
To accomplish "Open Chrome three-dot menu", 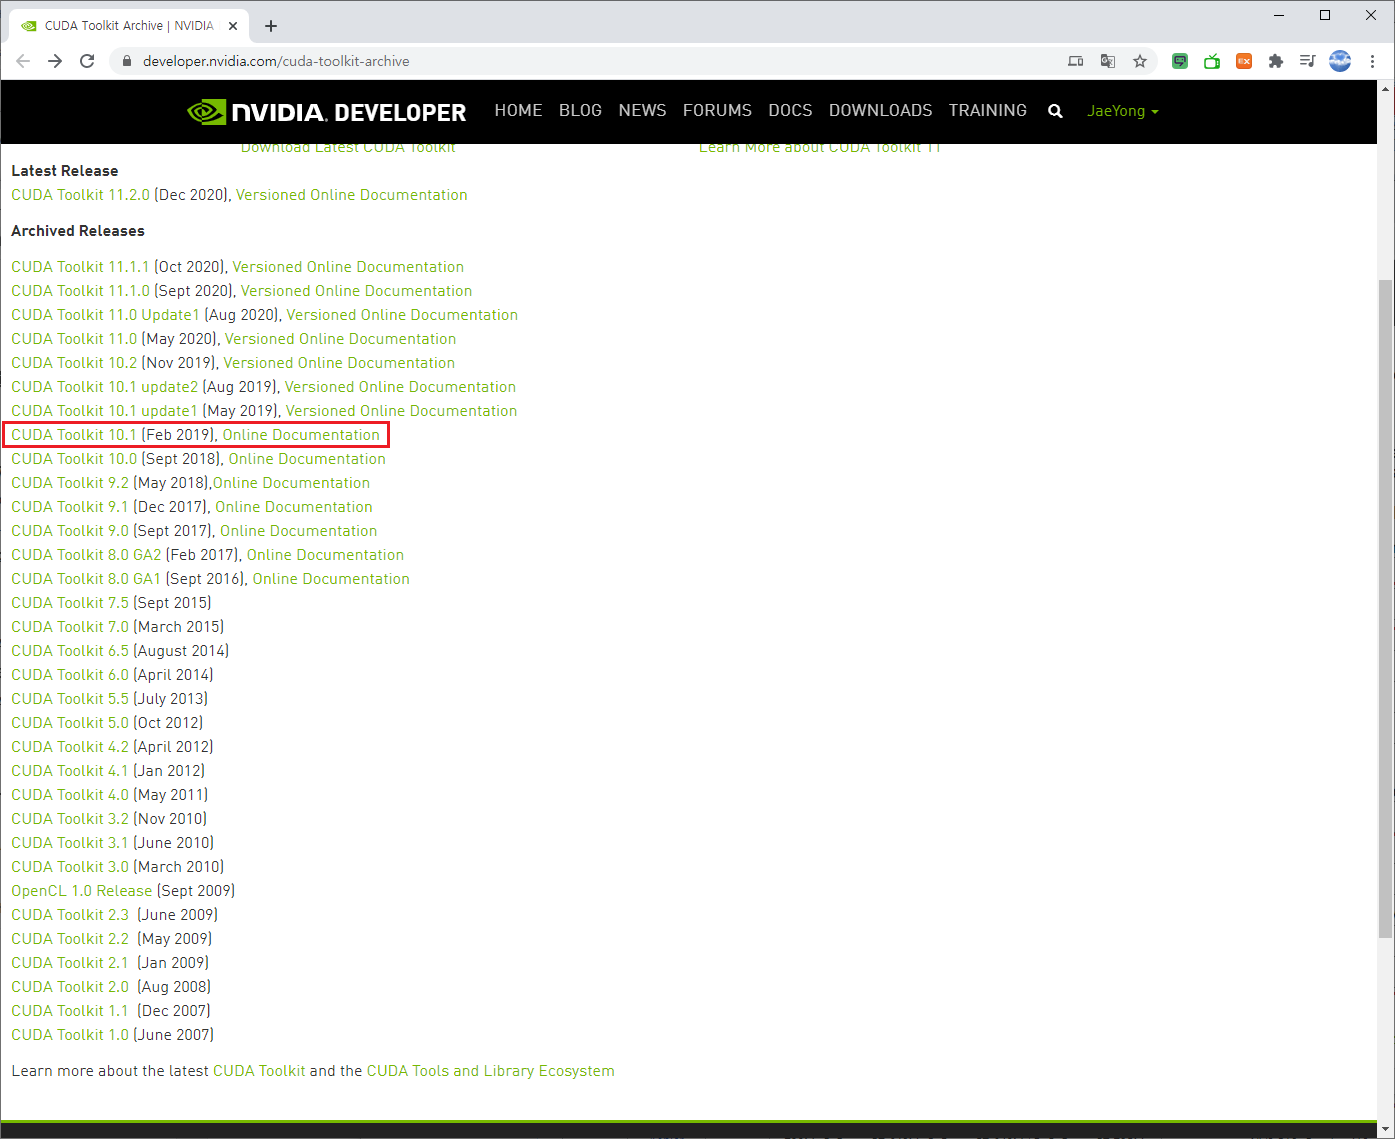I will (1372, 61).
